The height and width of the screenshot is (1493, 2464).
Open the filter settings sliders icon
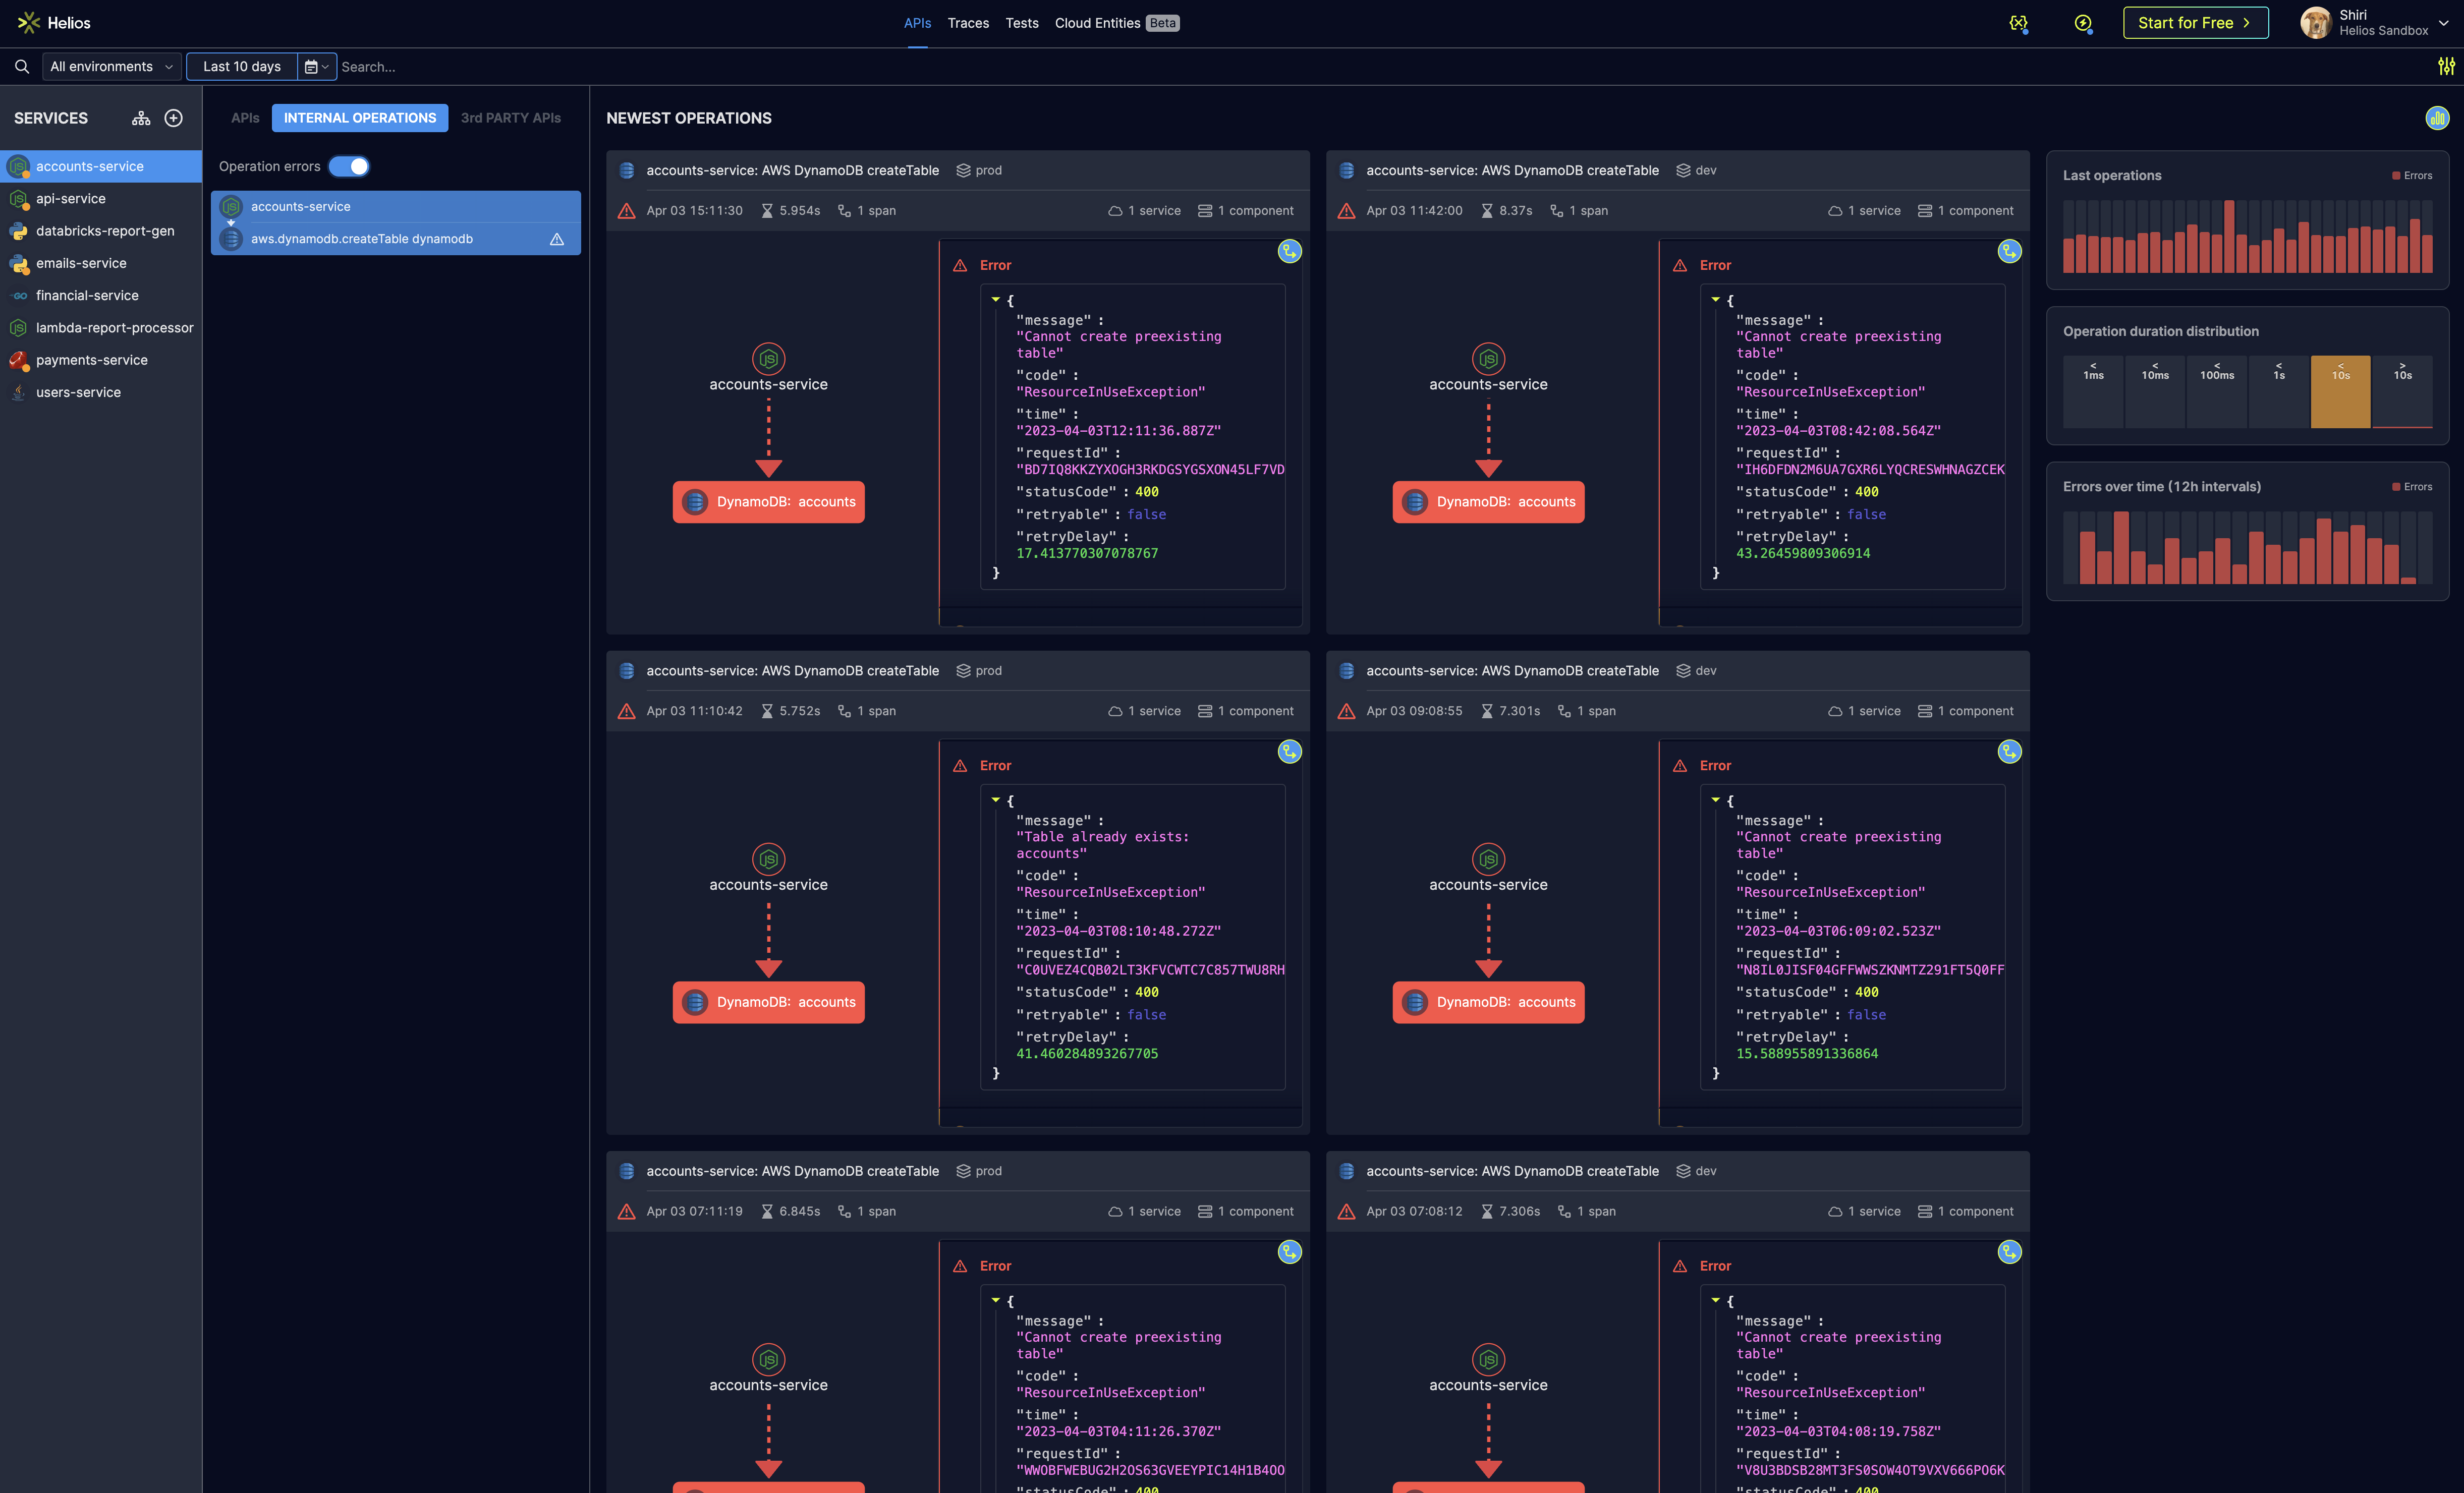[x=2446, y=66]
